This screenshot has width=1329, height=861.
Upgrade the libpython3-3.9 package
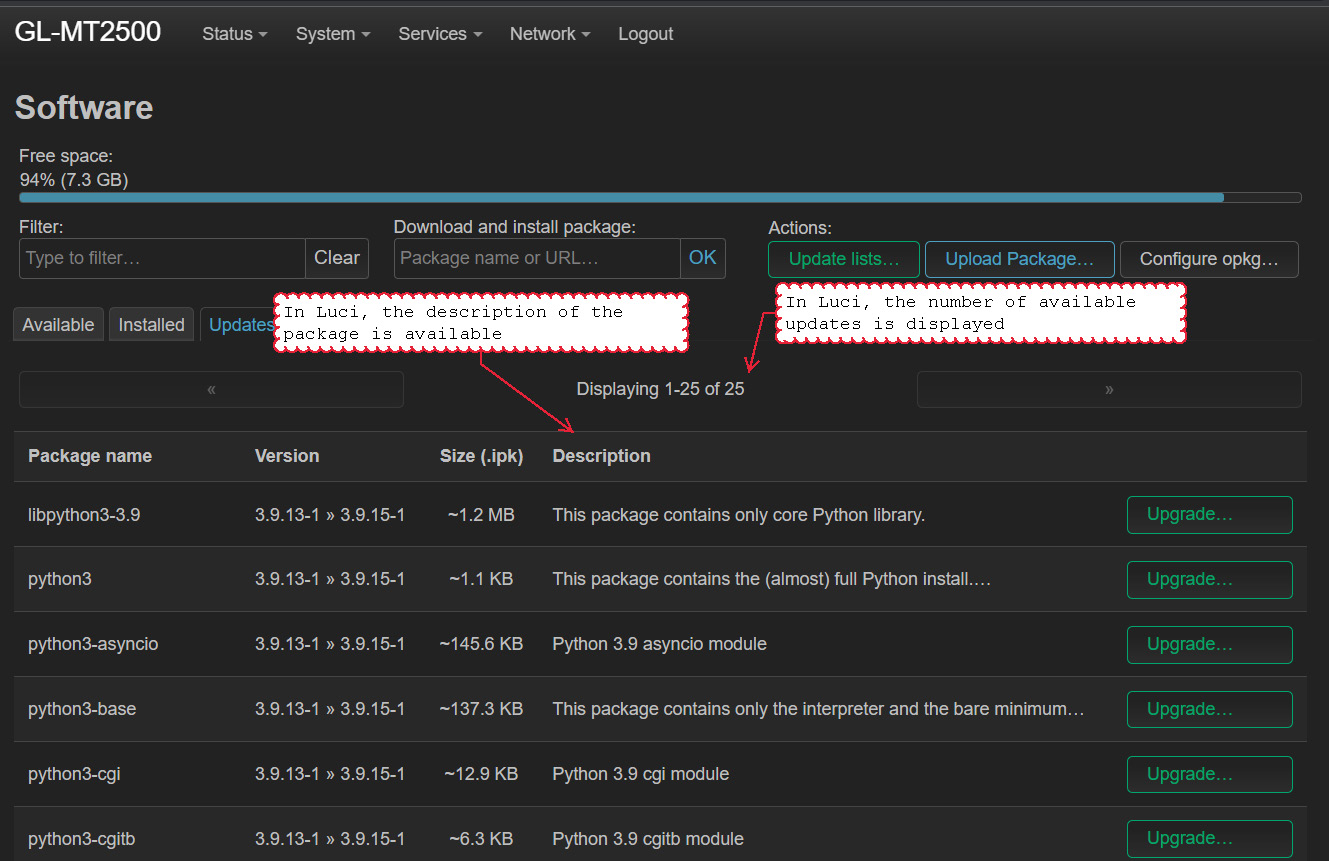point(1210,515)
